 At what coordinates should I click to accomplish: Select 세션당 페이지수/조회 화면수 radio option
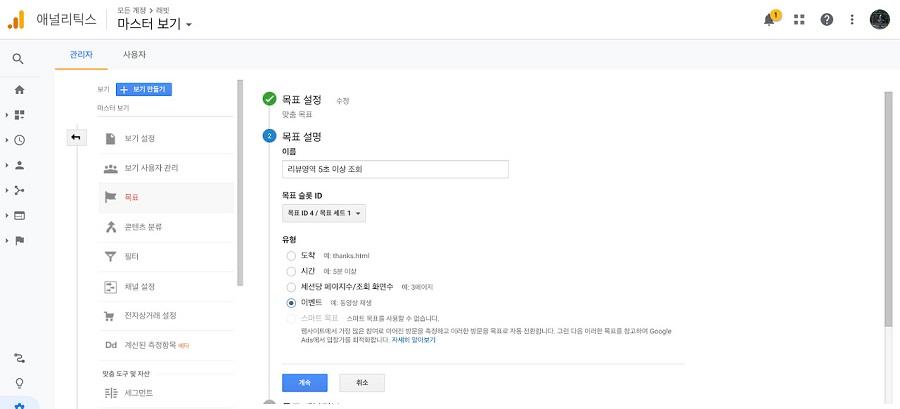click(x=291, y=286)
